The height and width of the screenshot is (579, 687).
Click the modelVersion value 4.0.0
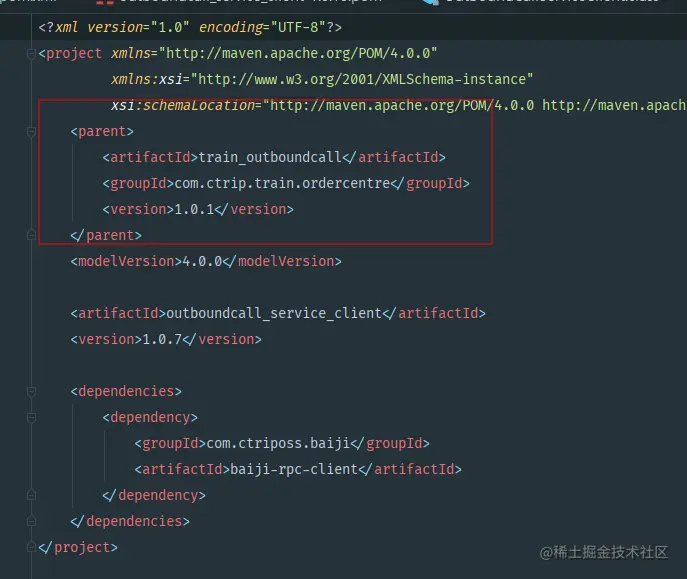pos(202,261)
